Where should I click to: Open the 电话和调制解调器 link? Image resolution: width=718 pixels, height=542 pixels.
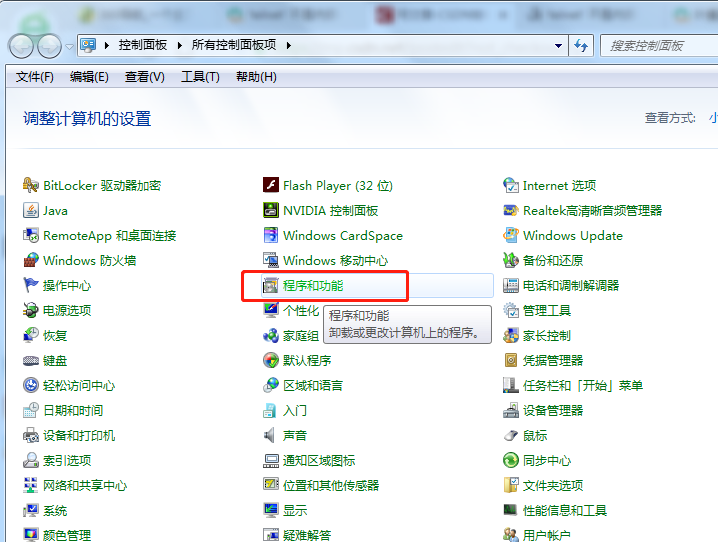[x=571, y=285]
